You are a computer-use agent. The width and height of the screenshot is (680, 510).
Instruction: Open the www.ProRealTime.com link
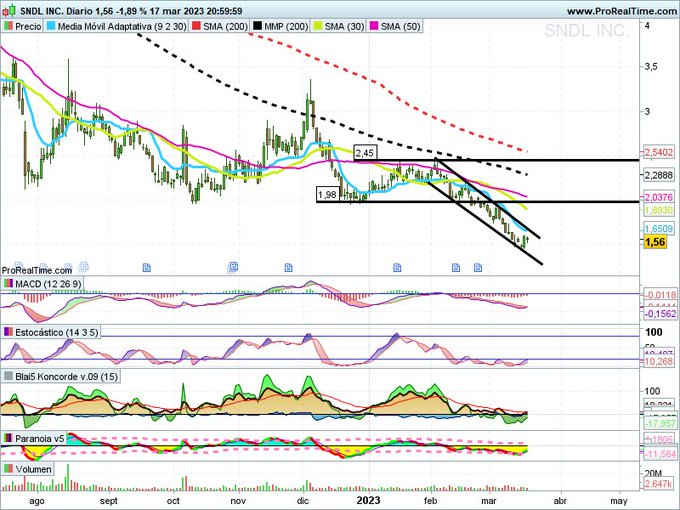[622, 11]
